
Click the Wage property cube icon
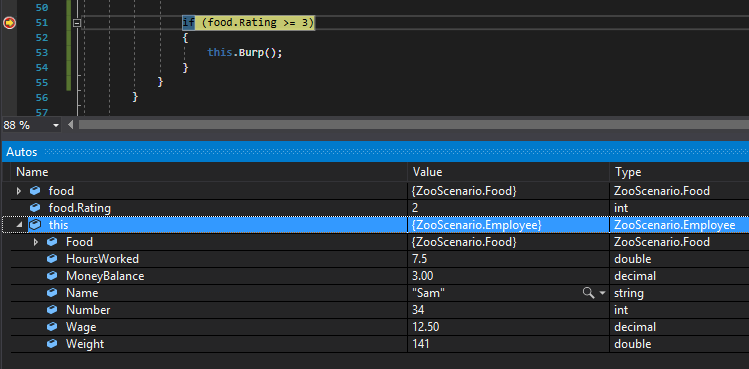[x=52, y=327]
